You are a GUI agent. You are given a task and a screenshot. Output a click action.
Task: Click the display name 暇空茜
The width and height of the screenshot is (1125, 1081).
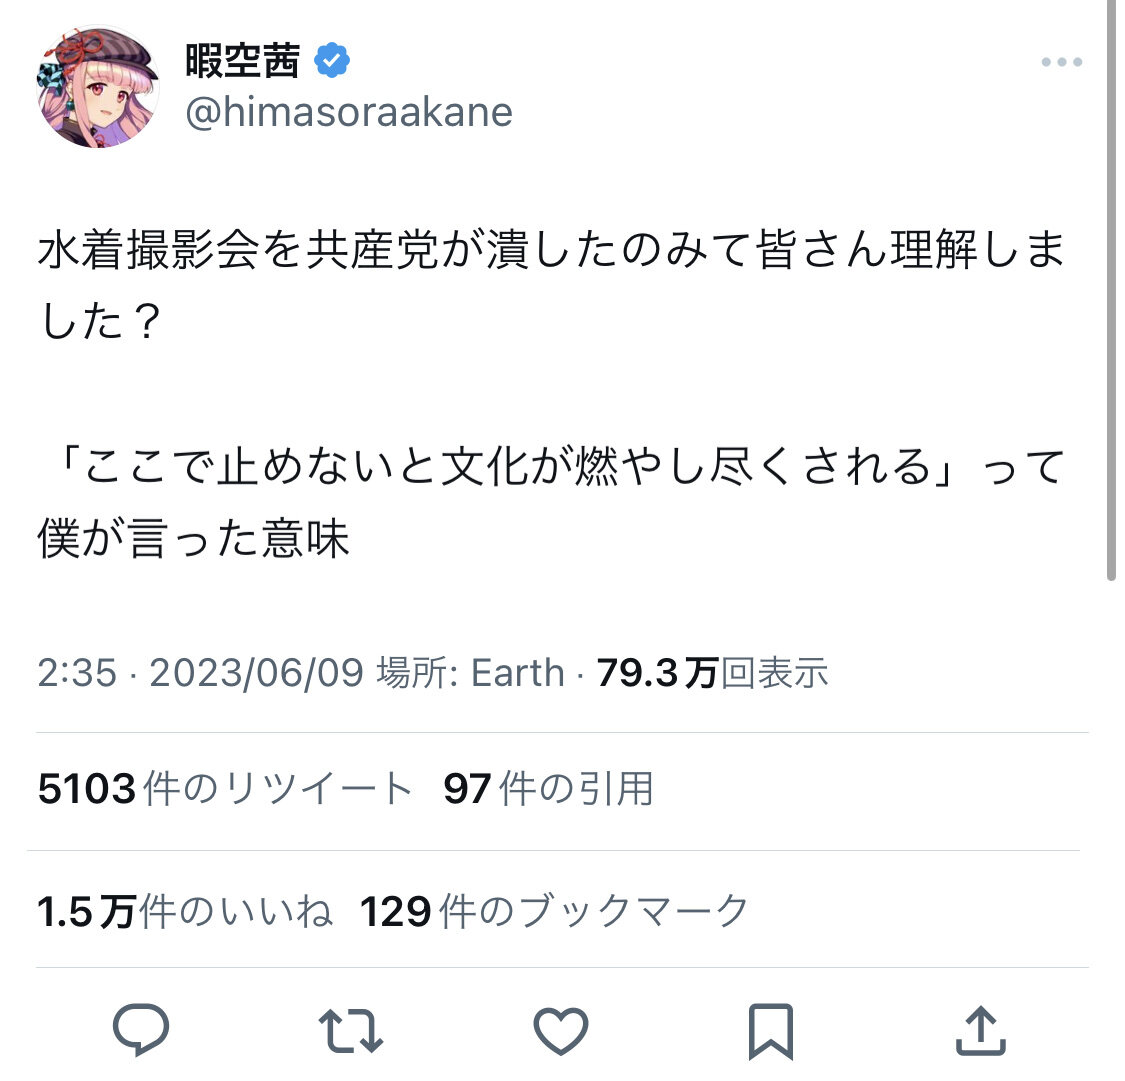[243, 60]
